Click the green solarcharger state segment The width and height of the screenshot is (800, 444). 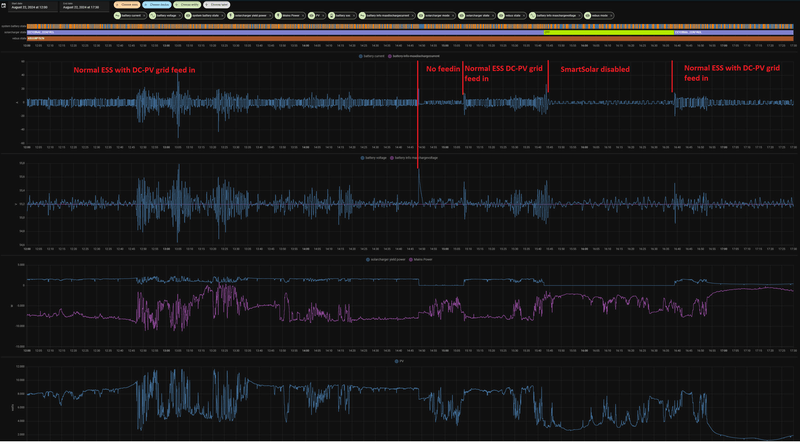click(609, 32)
